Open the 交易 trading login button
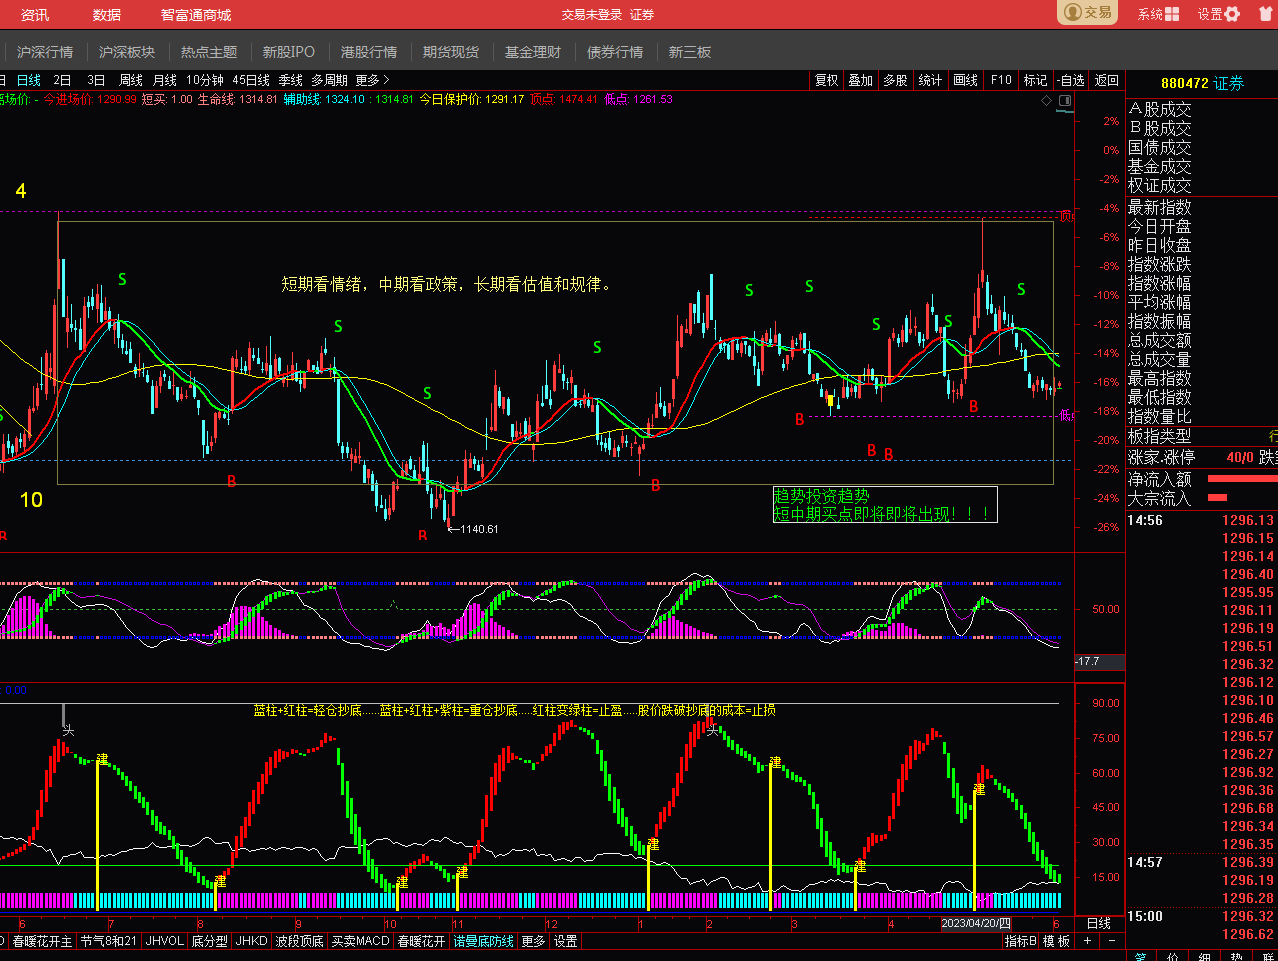 click(x=1088, y=13)
